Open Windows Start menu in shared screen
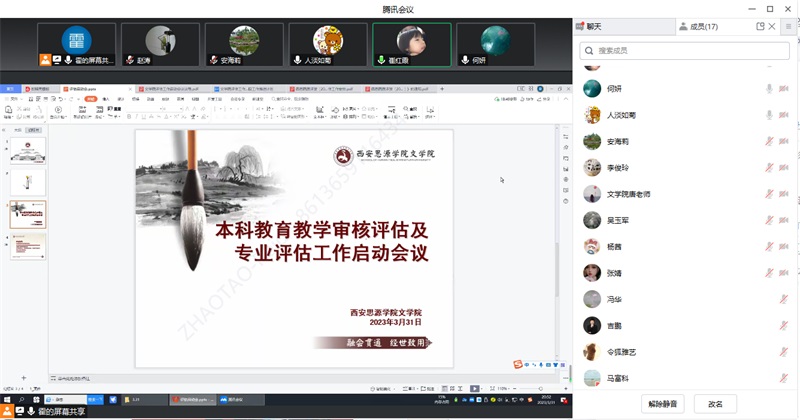The image size is (800, 420). click(7, 400)
